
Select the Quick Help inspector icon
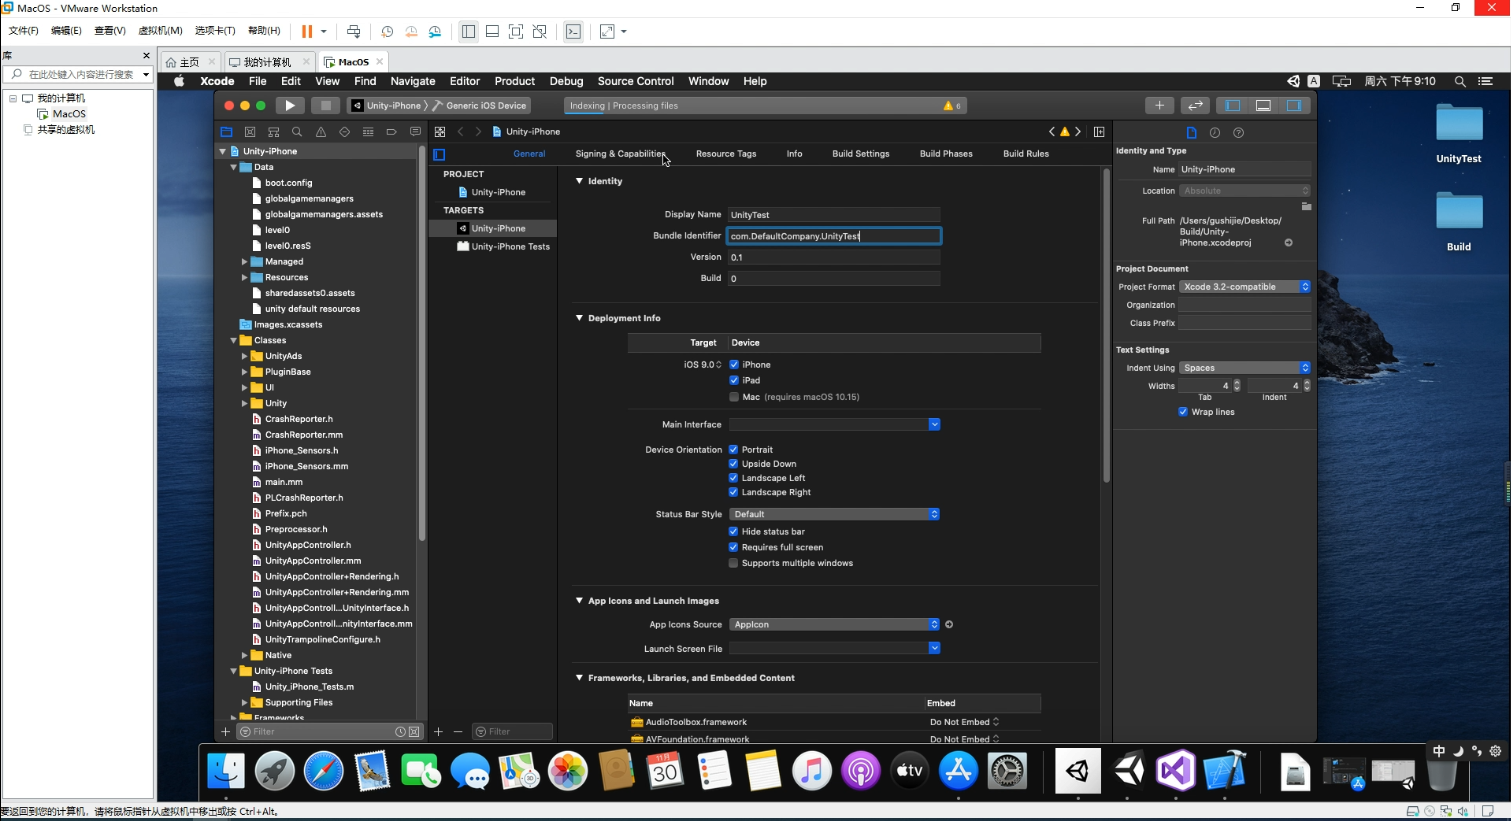tap(1239, 133)
